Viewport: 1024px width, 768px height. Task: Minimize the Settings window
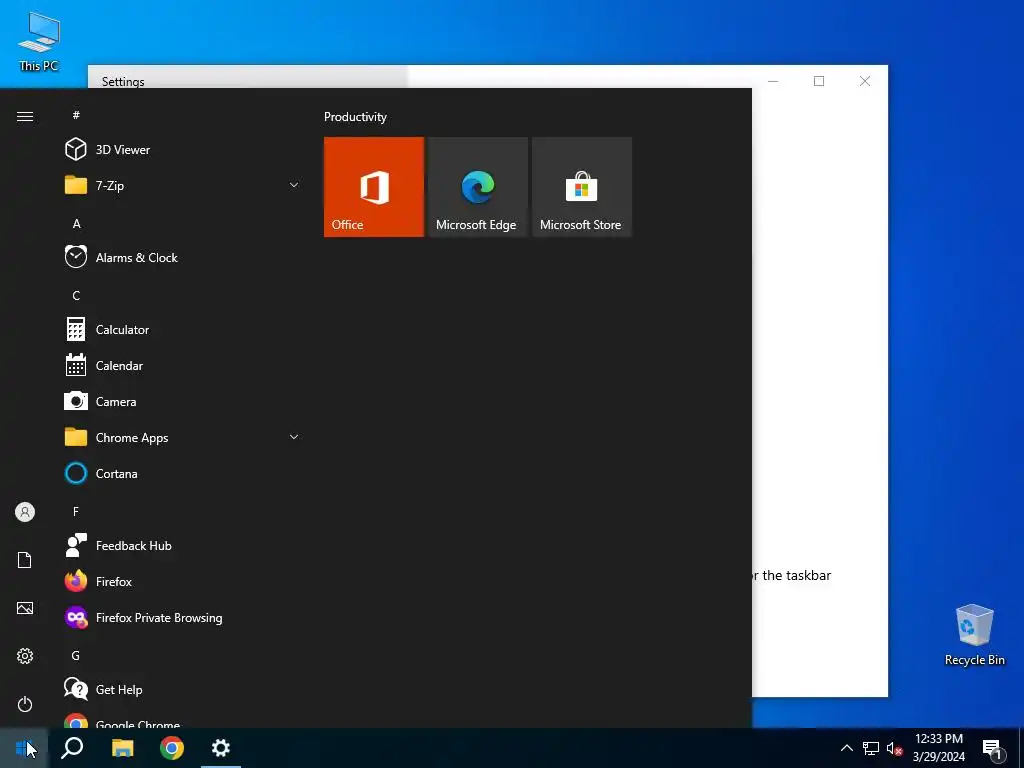[x=773, y=81]
